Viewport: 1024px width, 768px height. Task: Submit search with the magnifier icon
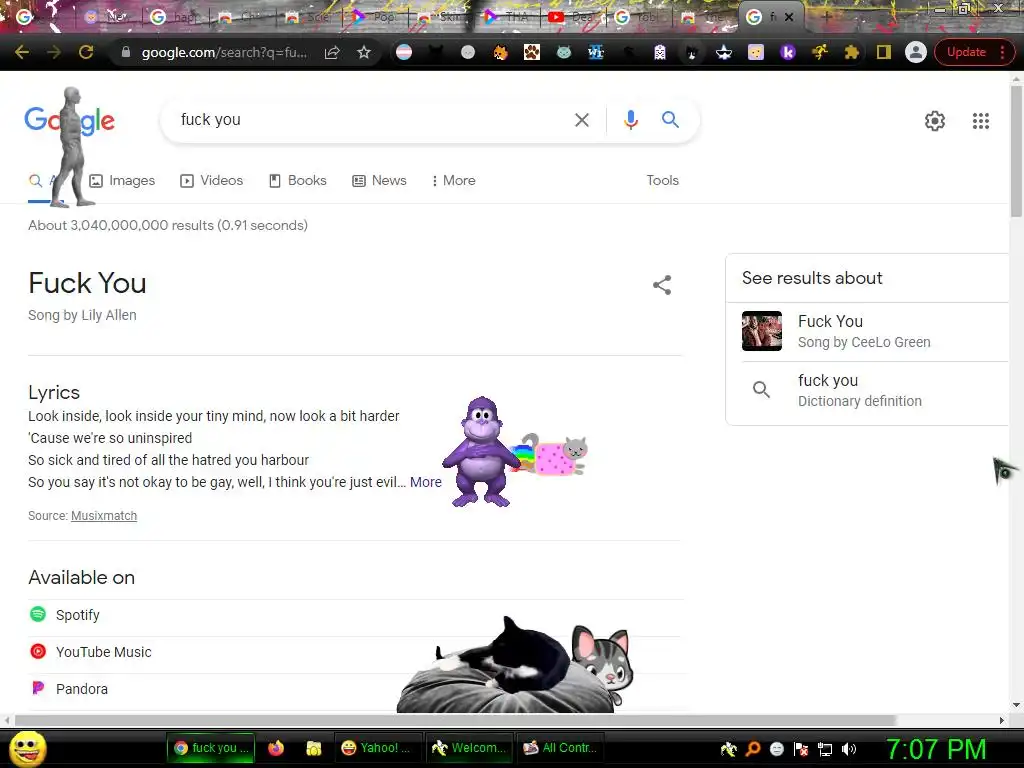pos(670,120)
